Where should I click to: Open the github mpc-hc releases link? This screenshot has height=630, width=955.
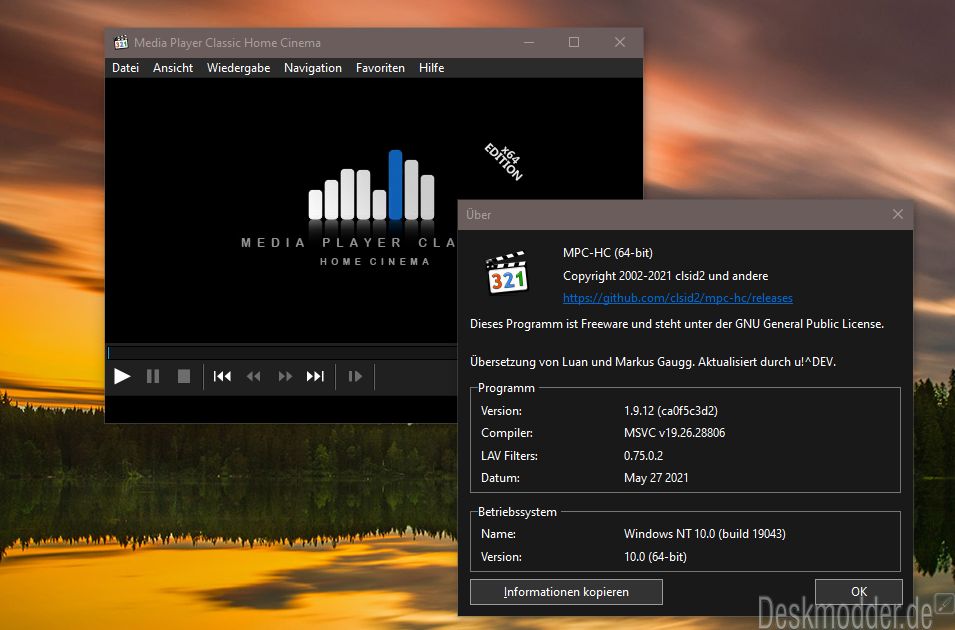(x=678, y=298)
